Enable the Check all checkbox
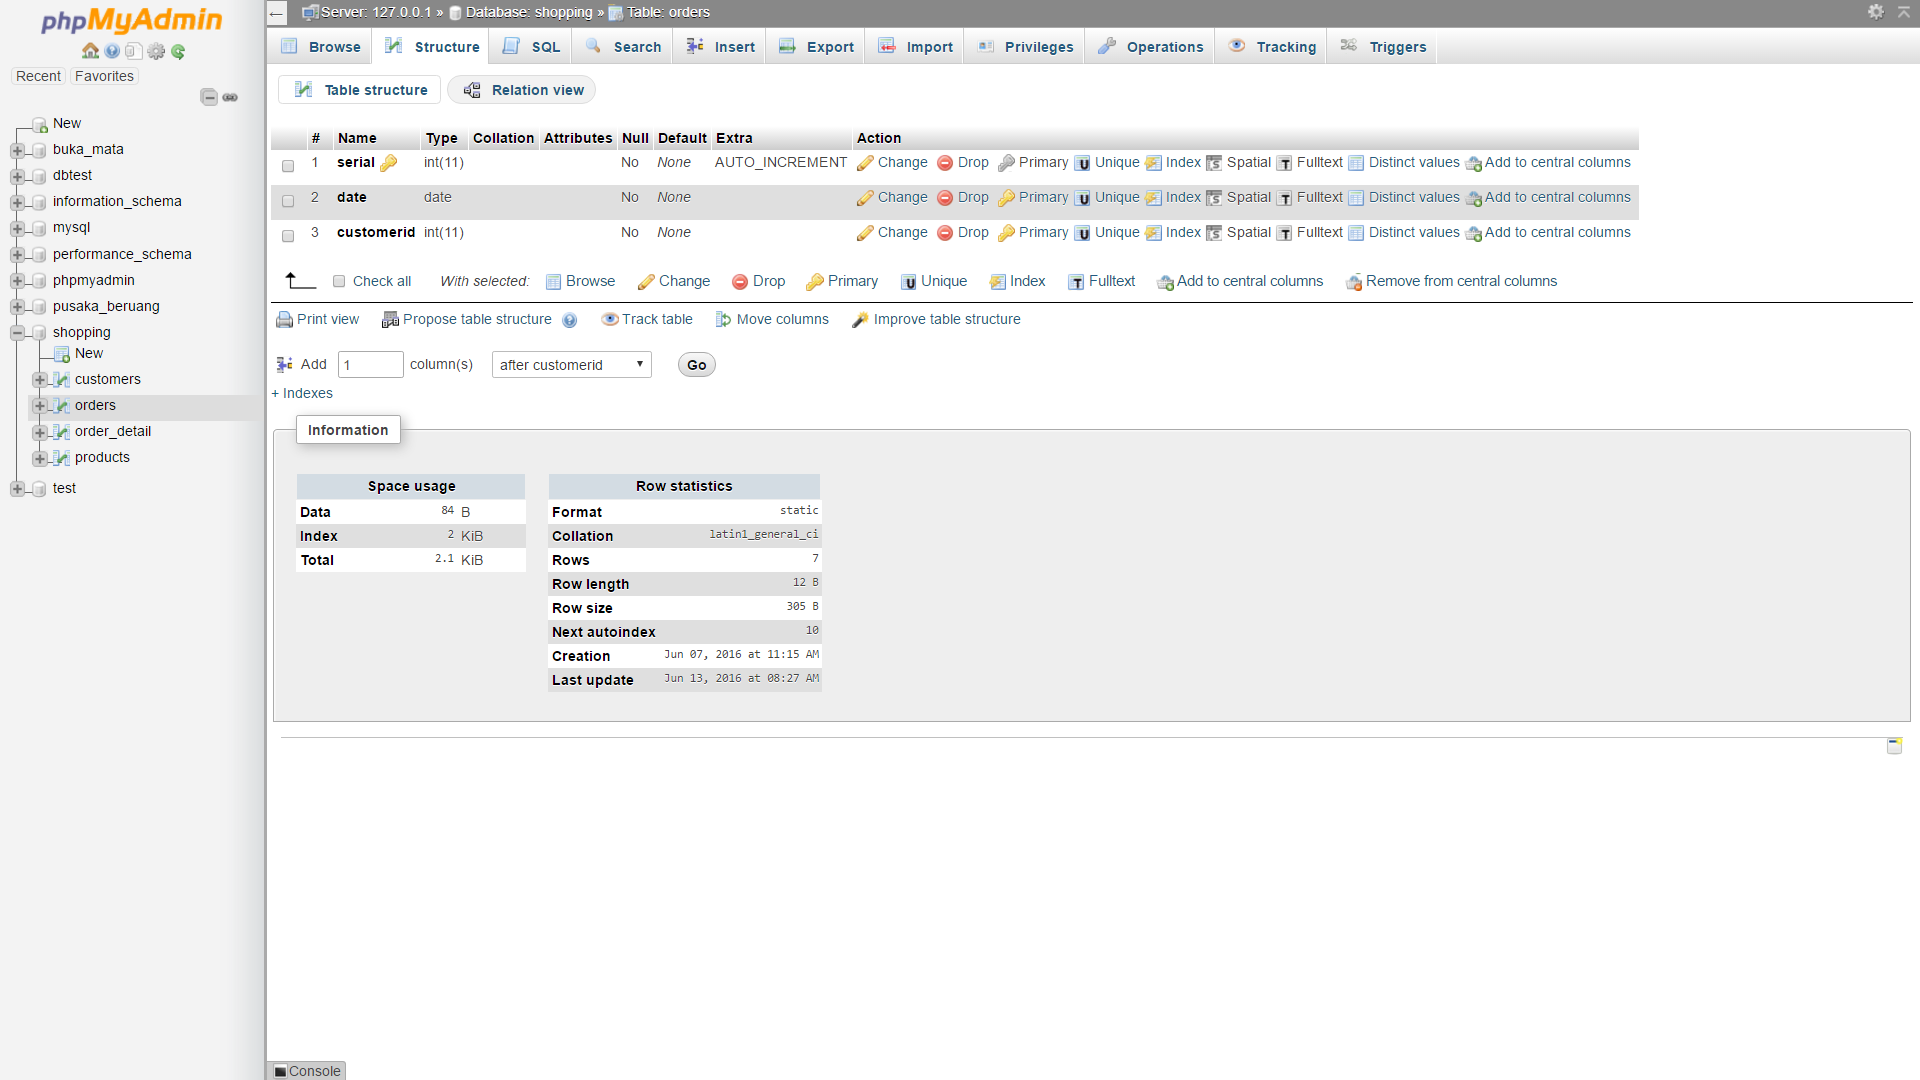This screenshot has width=1920, height=1080. (339, 281)
